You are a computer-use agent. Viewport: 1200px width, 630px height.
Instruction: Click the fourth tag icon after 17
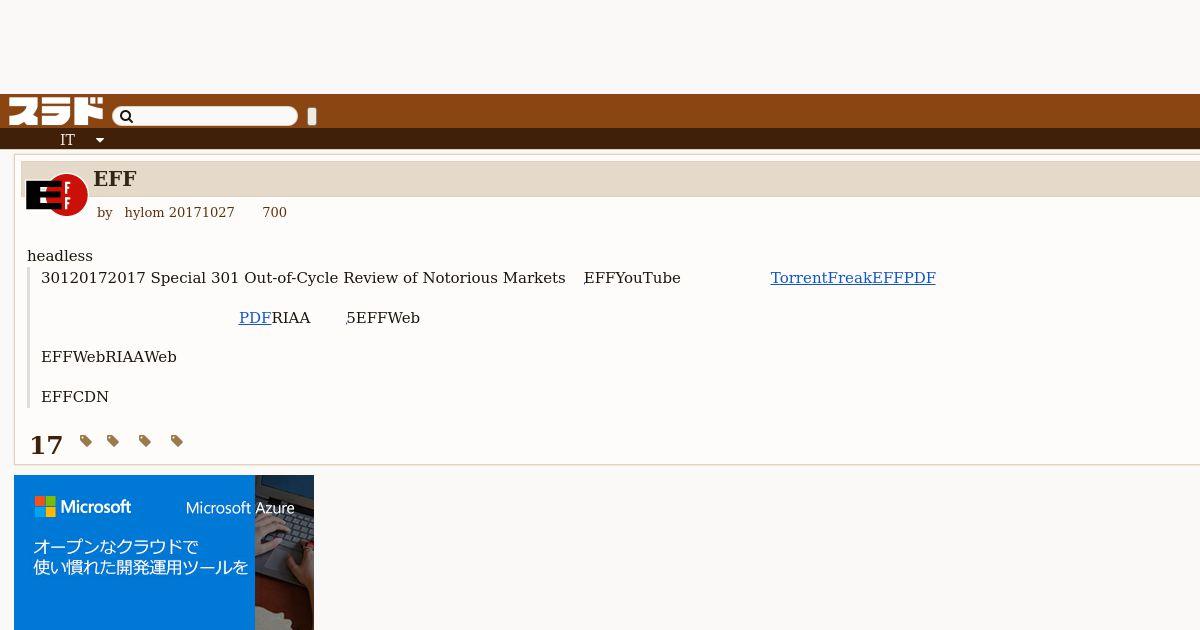(x=177, y=441)
